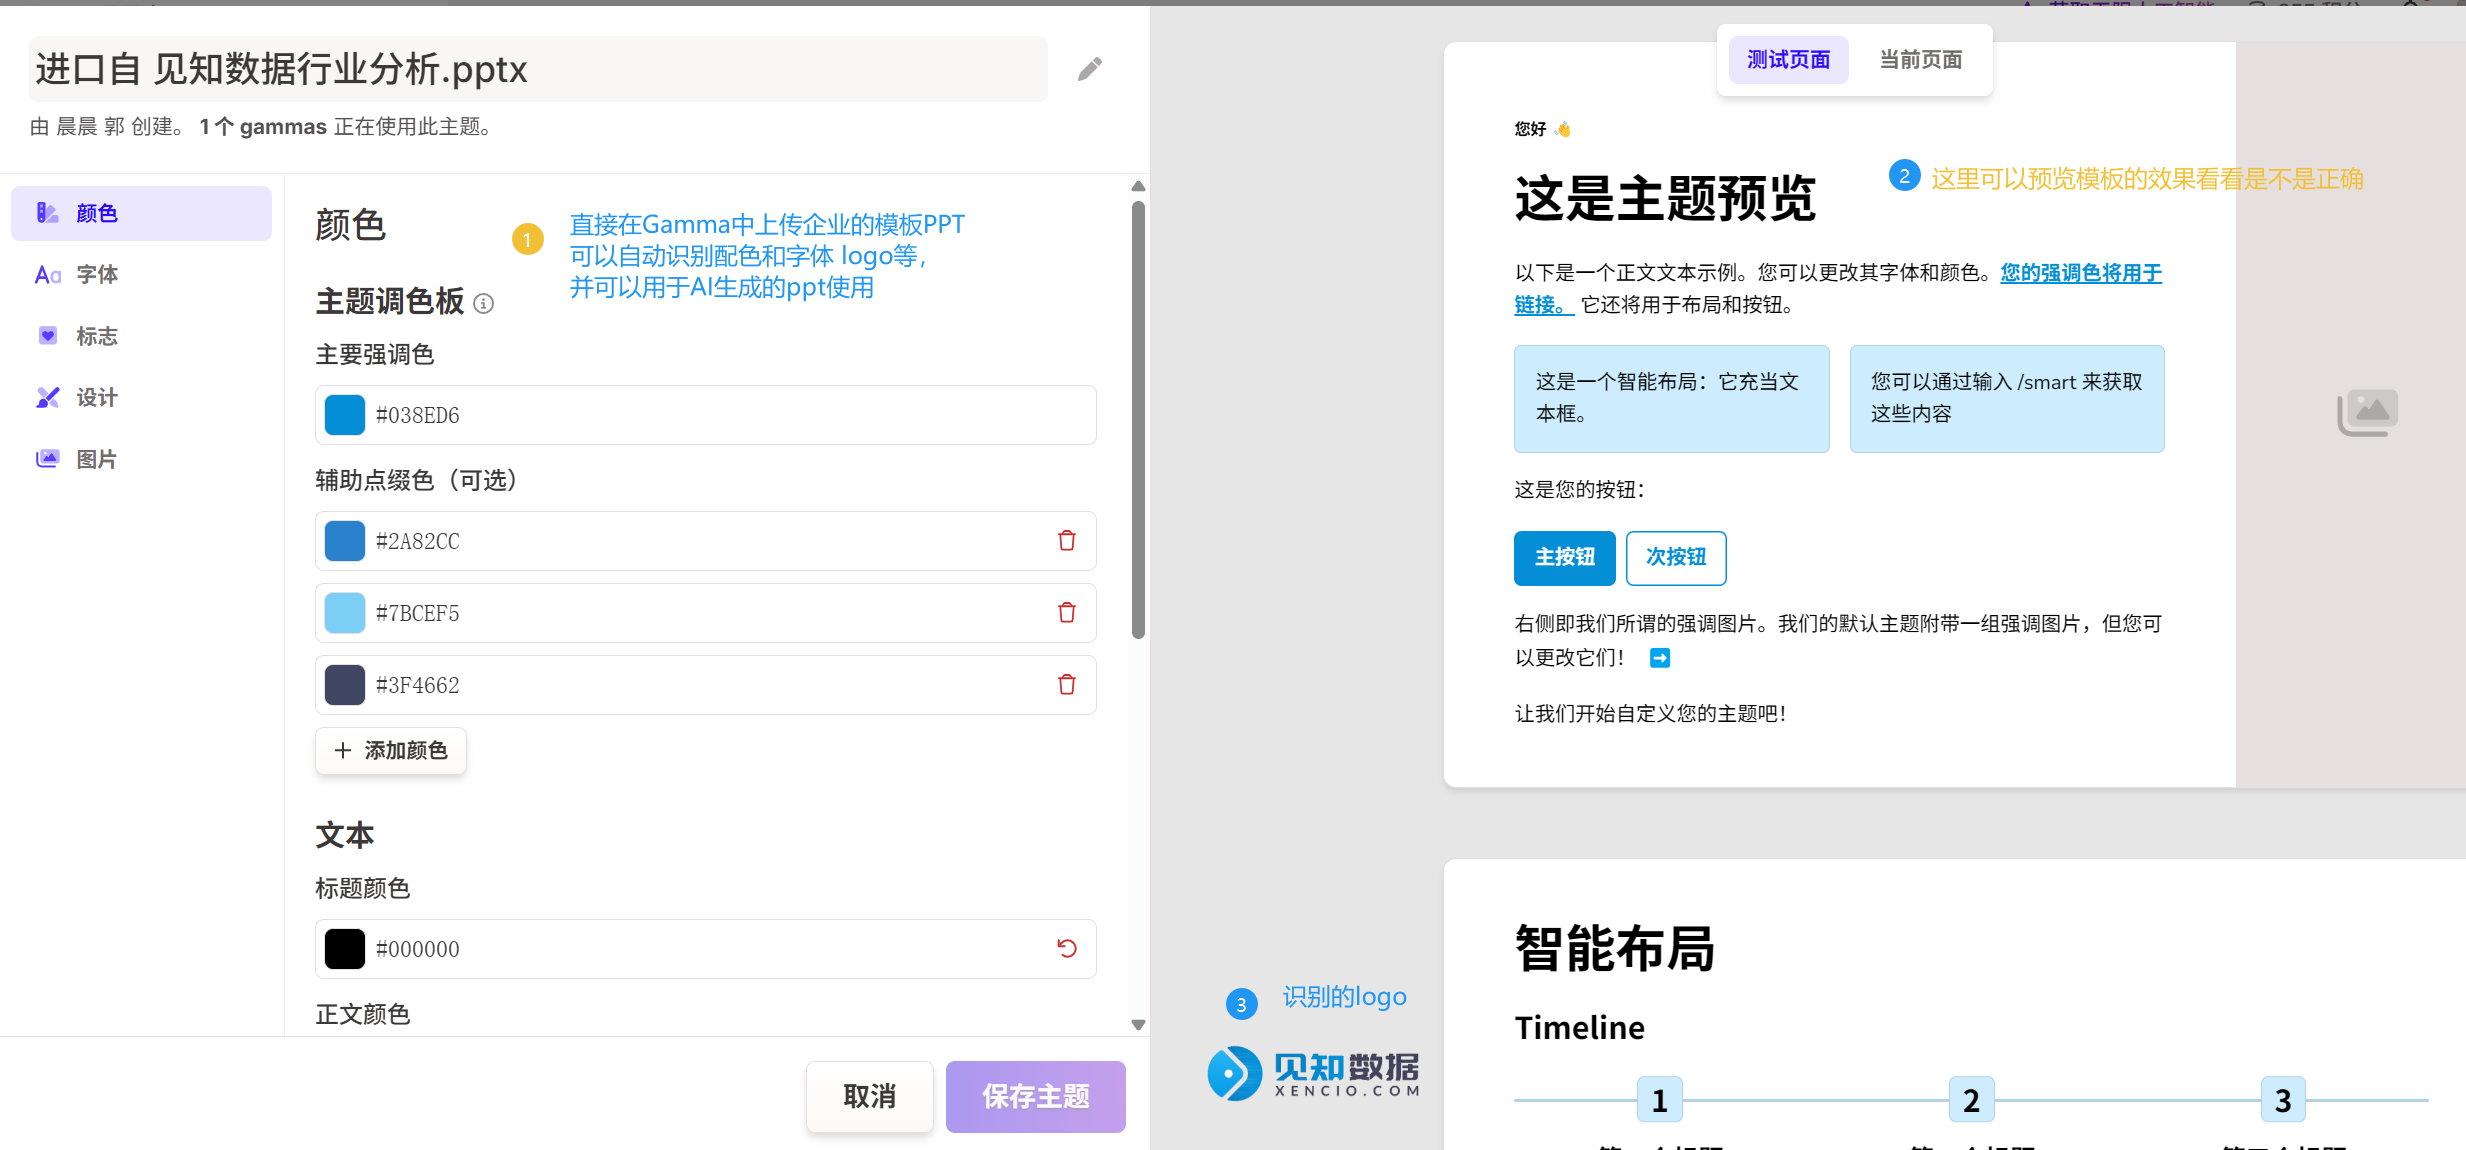
Task: Open the 字体 section in the sidebar
Action: tap(96, 274)
